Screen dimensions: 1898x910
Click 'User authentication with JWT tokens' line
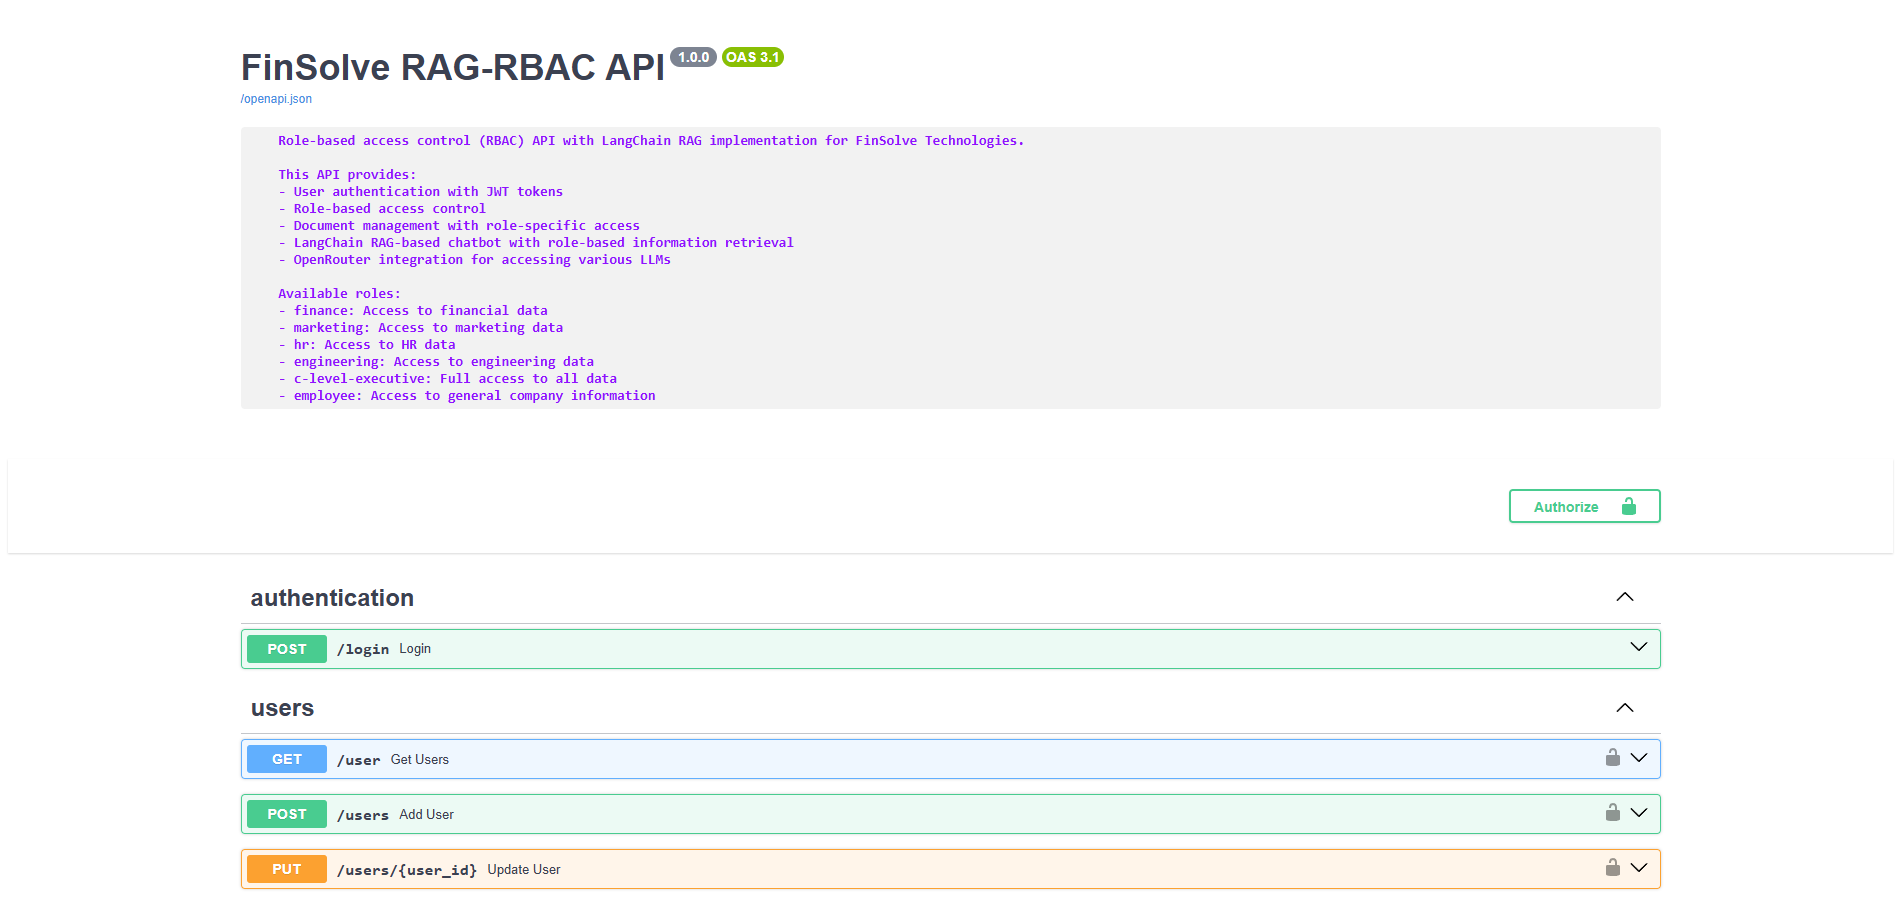[x=421, y=192]
